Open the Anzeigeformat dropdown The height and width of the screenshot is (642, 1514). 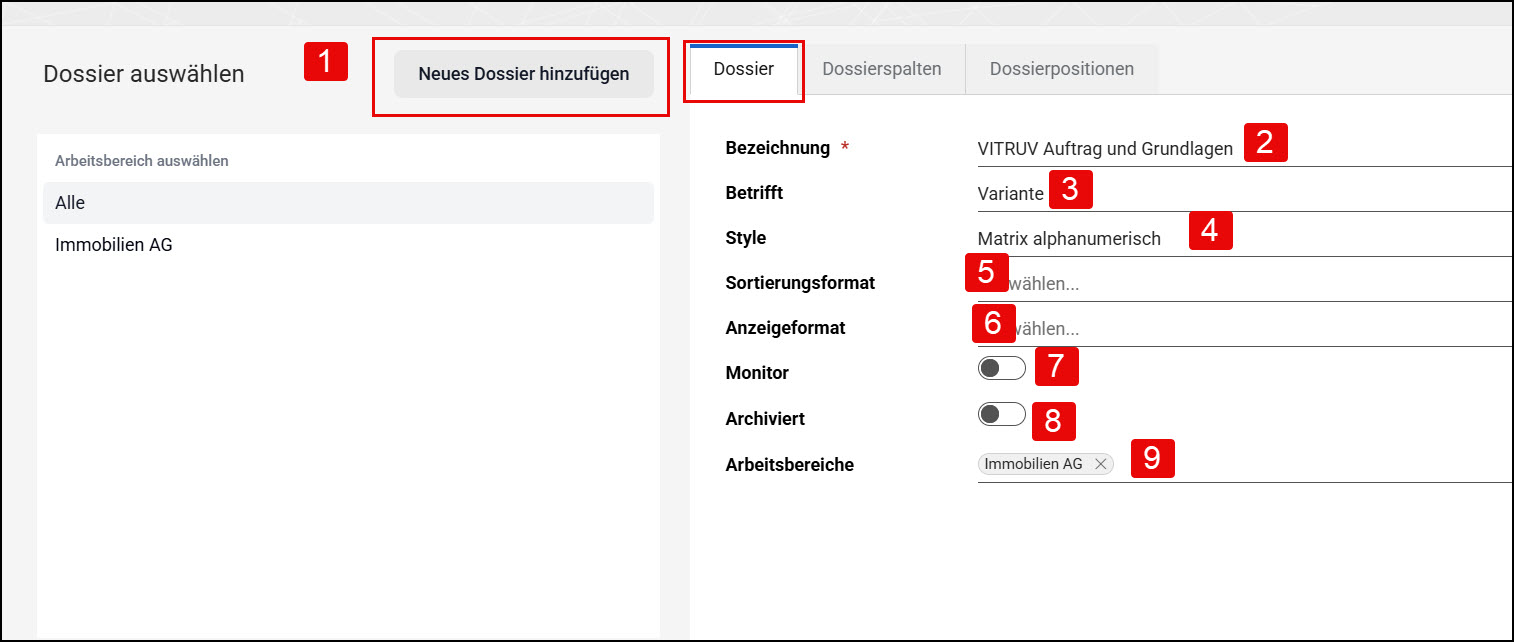[x=1245, y=329]
